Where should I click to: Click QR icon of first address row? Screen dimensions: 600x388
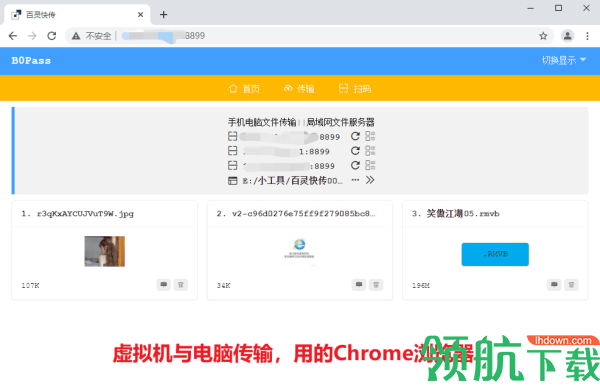click(233, 137)
